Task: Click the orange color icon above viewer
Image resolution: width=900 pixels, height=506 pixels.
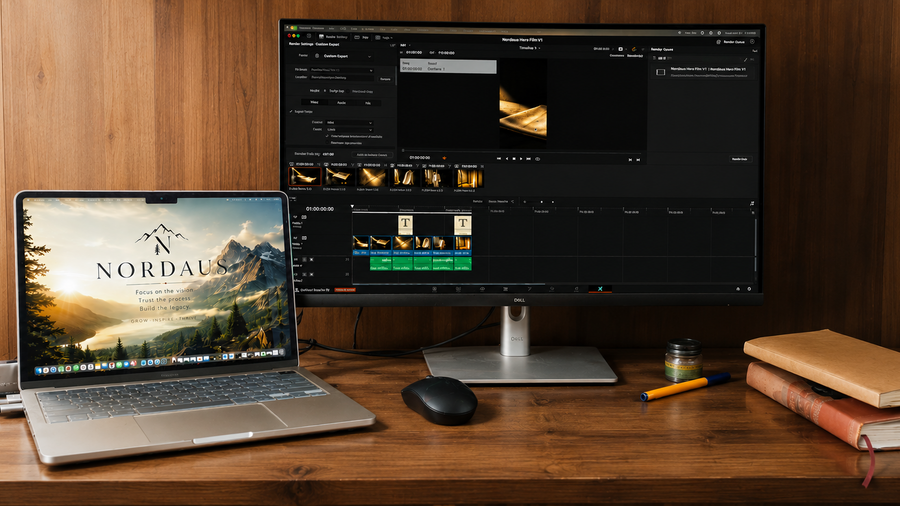Action: tap(634, 49)
